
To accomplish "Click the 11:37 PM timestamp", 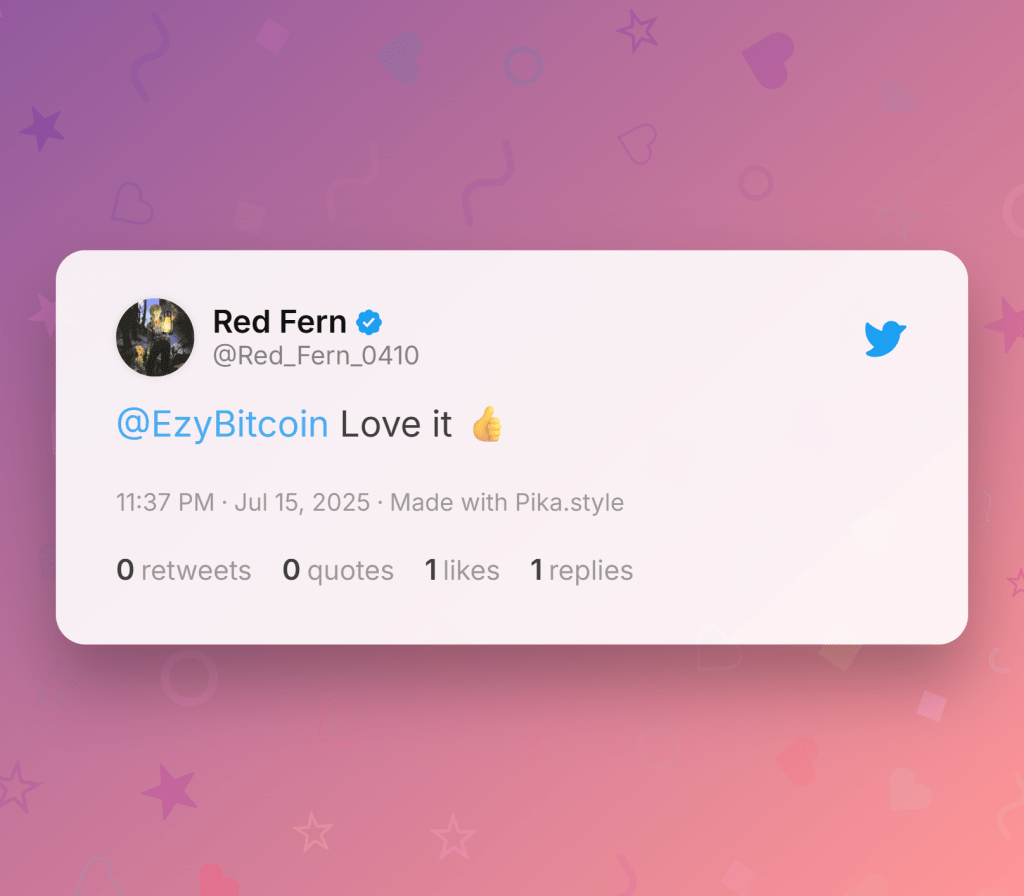I will [165, 502].
